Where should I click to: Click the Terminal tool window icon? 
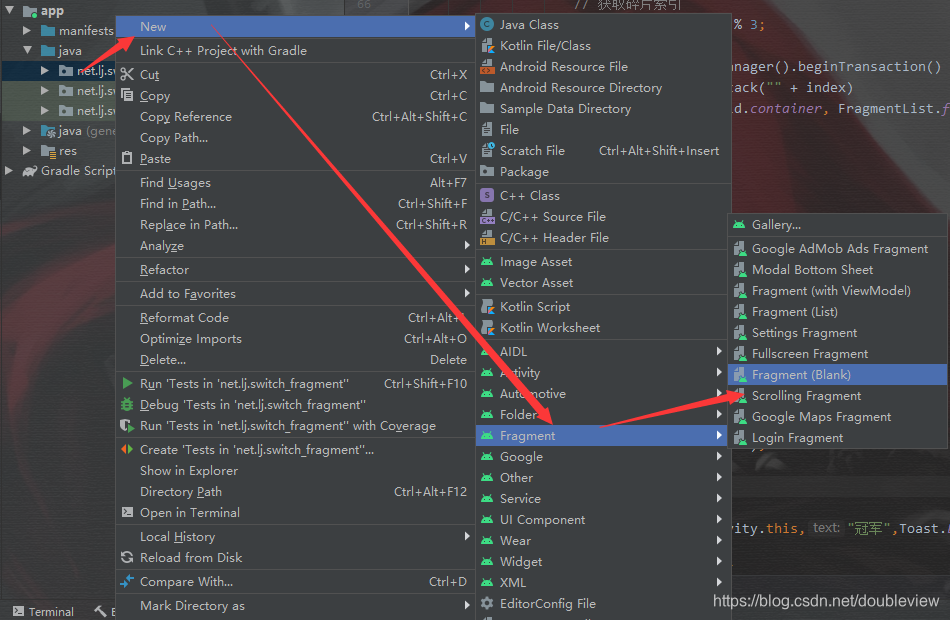(19, 611)
